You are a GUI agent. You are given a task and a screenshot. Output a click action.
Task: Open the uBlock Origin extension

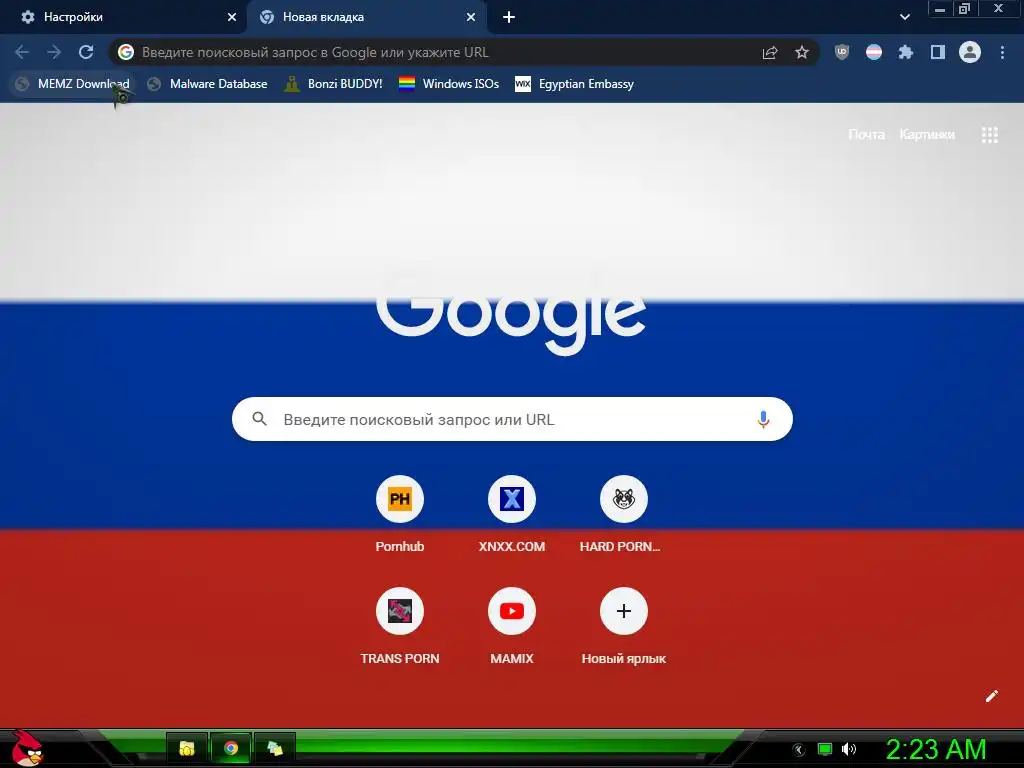[x=842, y=52]
